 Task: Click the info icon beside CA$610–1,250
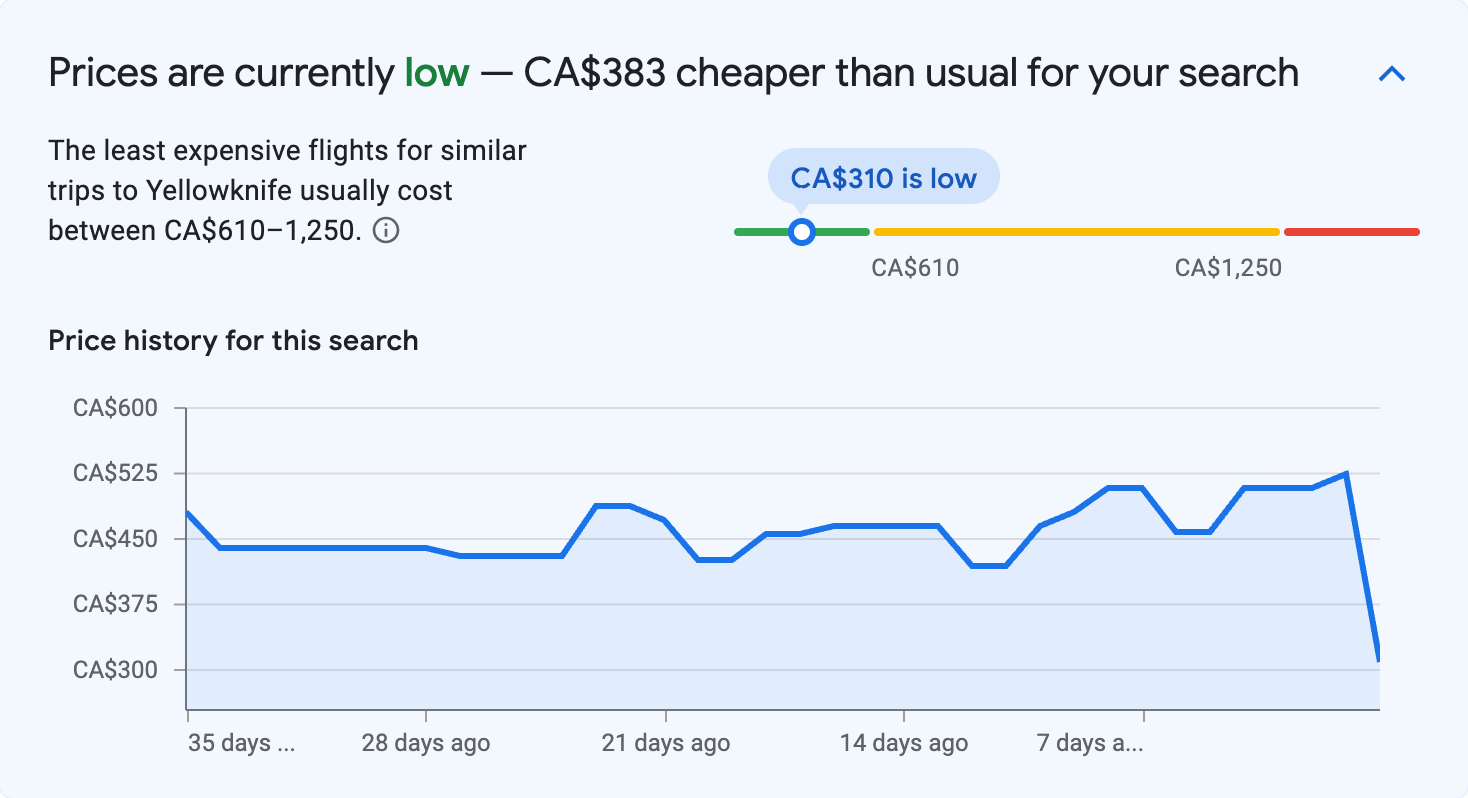[386, 231]
